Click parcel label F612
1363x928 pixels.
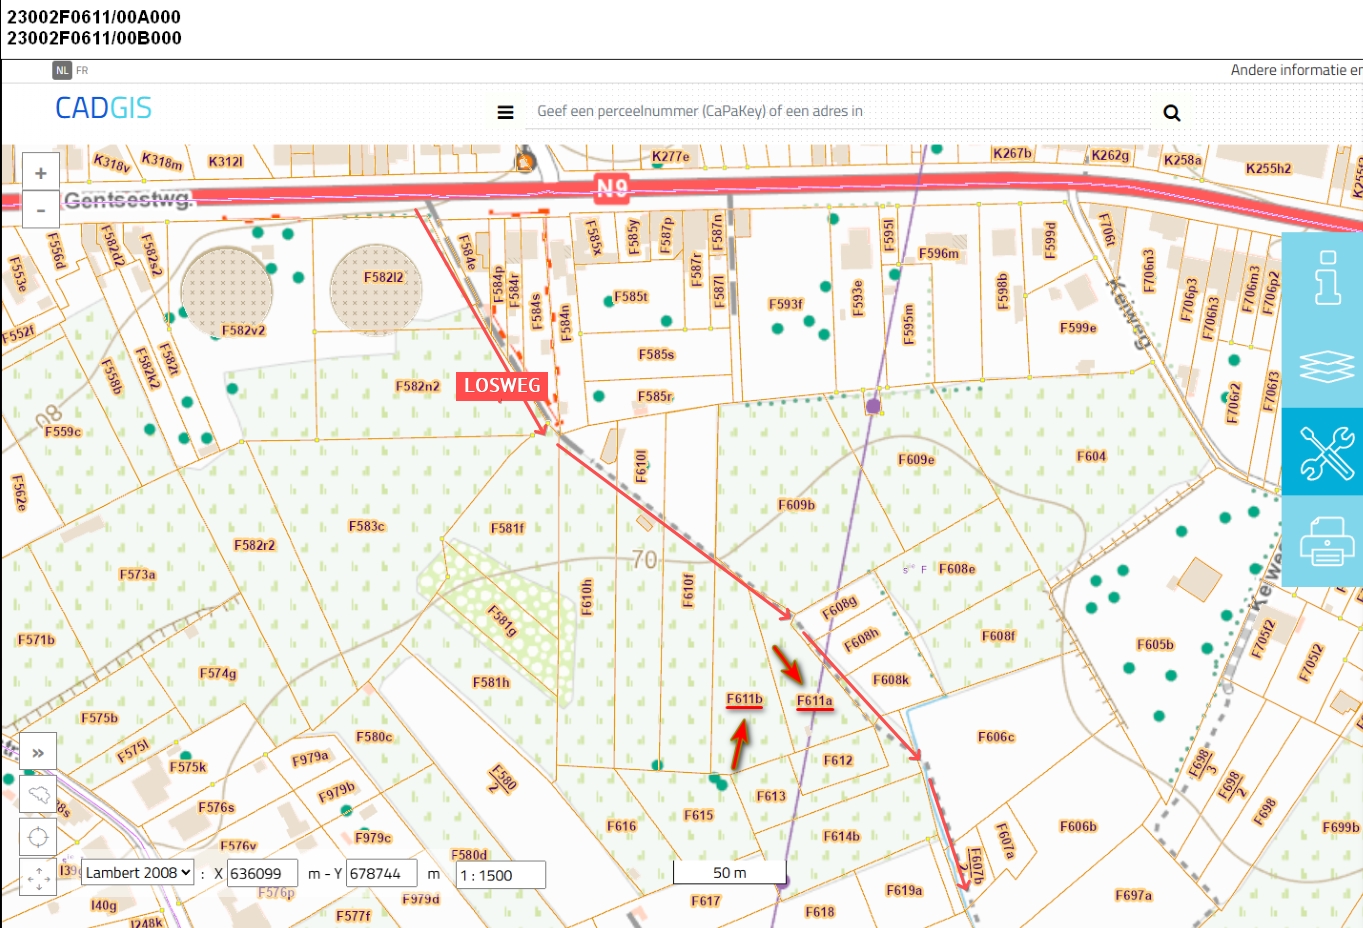pos(838,760)
